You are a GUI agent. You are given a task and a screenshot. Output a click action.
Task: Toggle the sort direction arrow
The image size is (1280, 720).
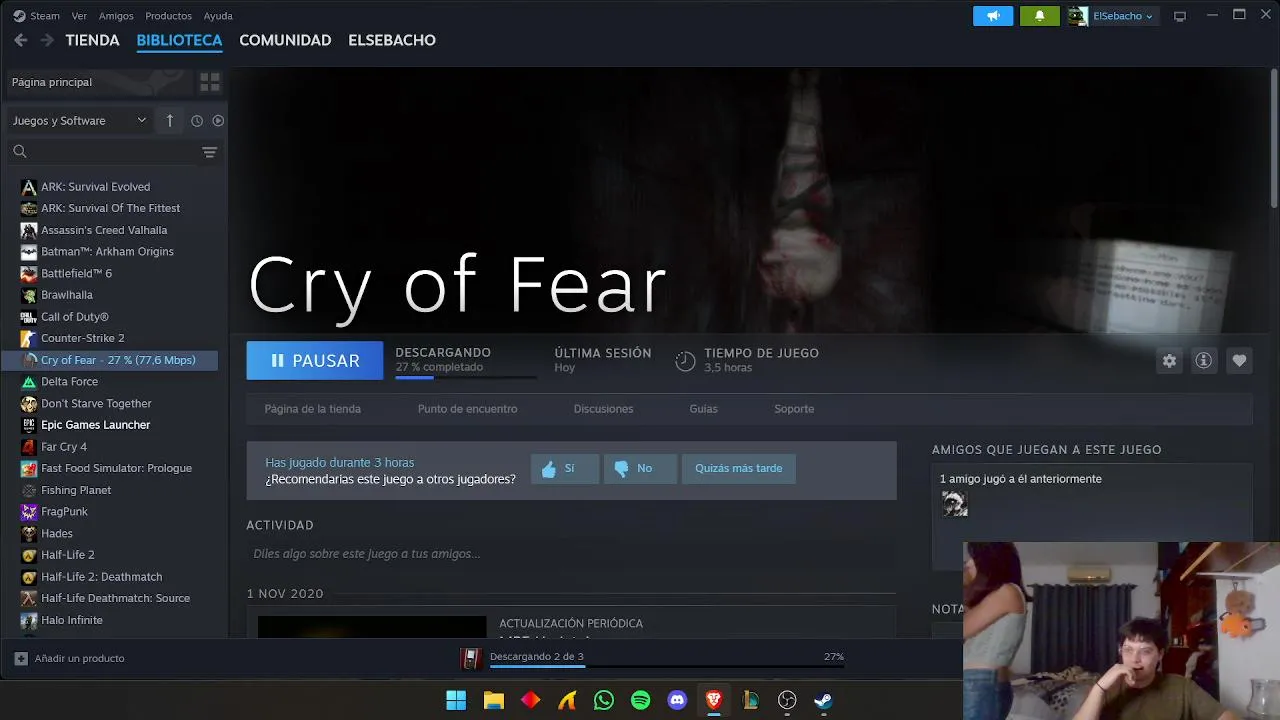pos(170,121)
